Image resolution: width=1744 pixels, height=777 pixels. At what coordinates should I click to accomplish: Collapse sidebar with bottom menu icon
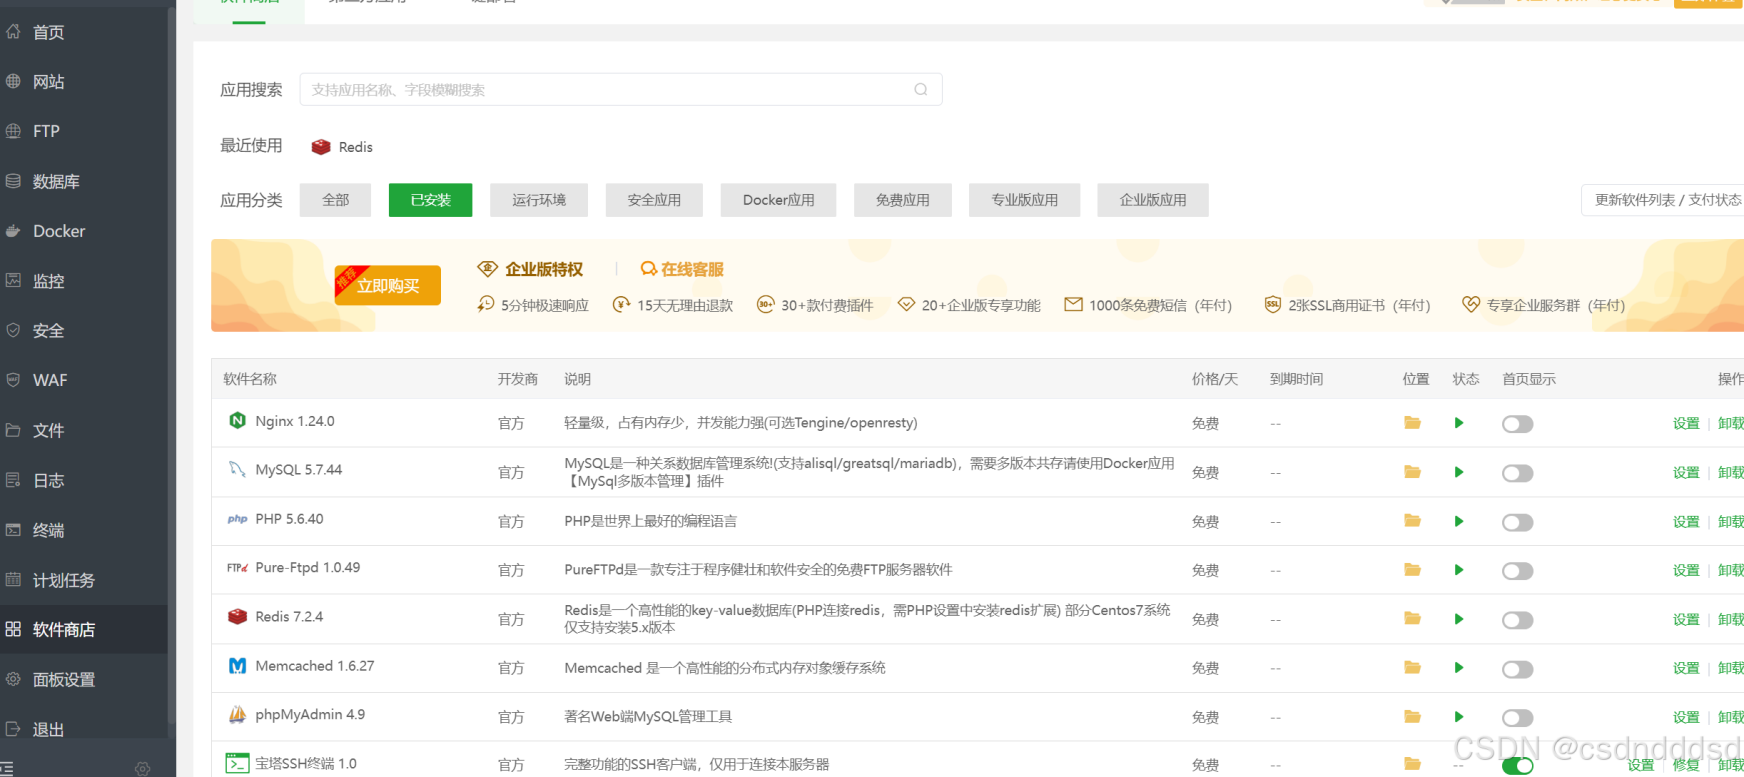(7, 768)
